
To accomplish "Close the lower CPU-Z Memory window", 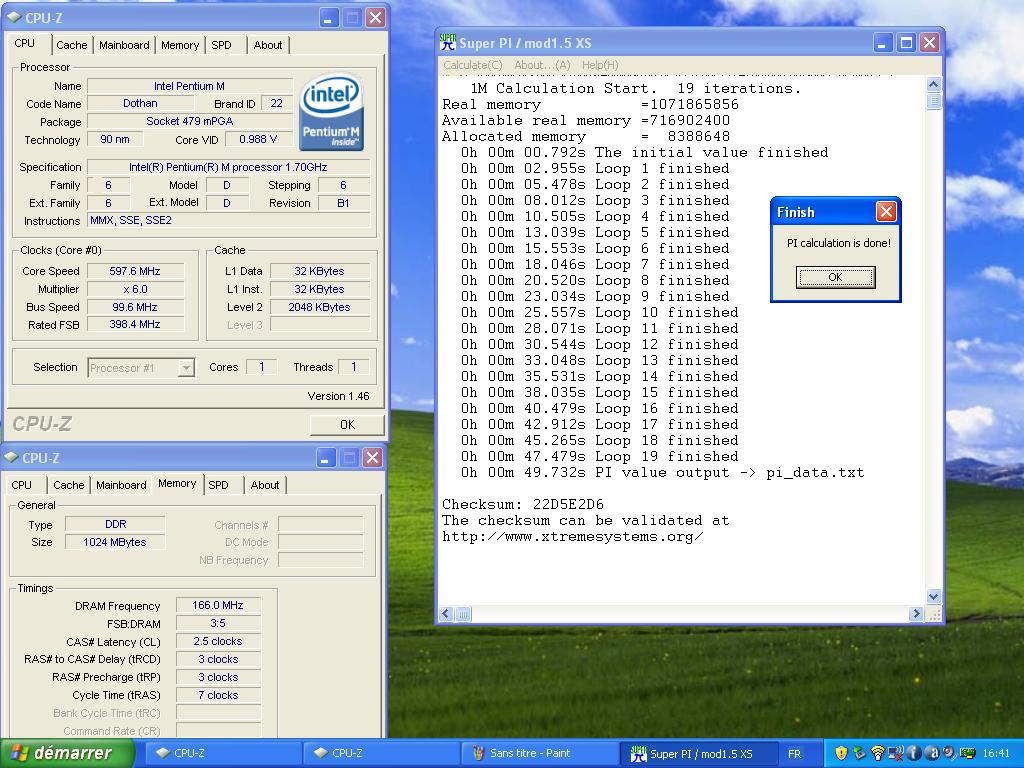I will (372, 457).
